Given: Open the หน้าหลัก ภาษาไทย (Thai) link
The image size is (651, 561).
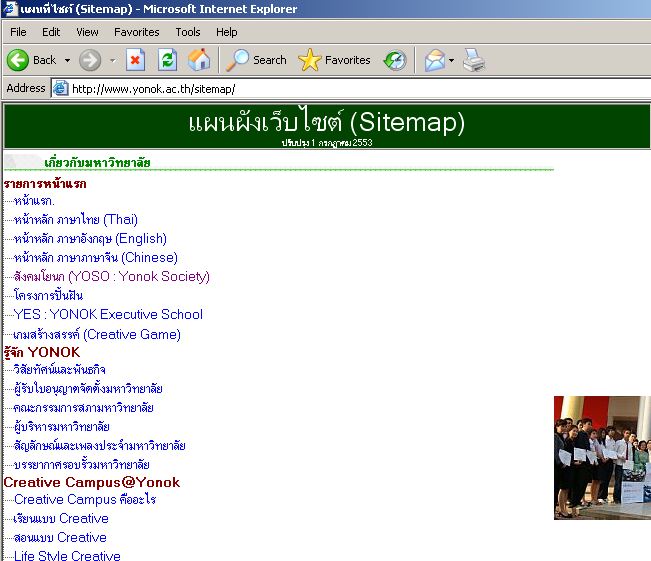Looking at the screenshot, I should point(76,219).
